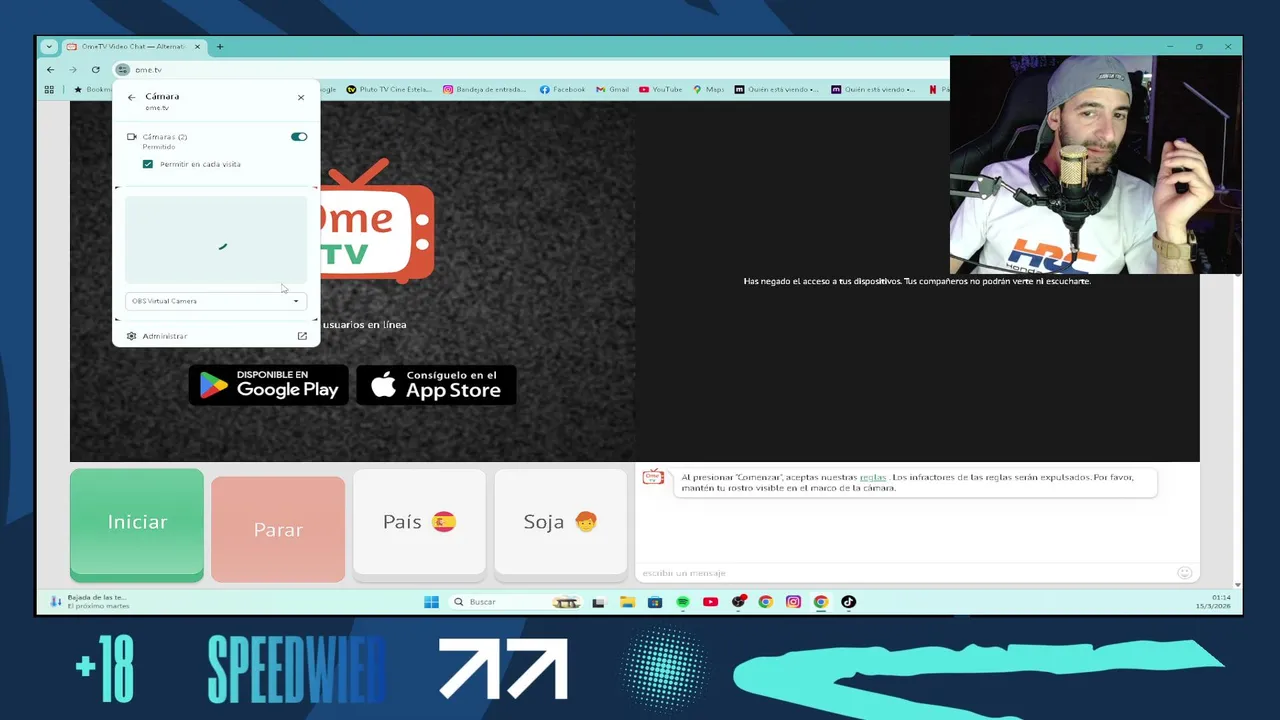Click the browser back arrow
This screenshot has height=720, width=1280.
point(51,70)
